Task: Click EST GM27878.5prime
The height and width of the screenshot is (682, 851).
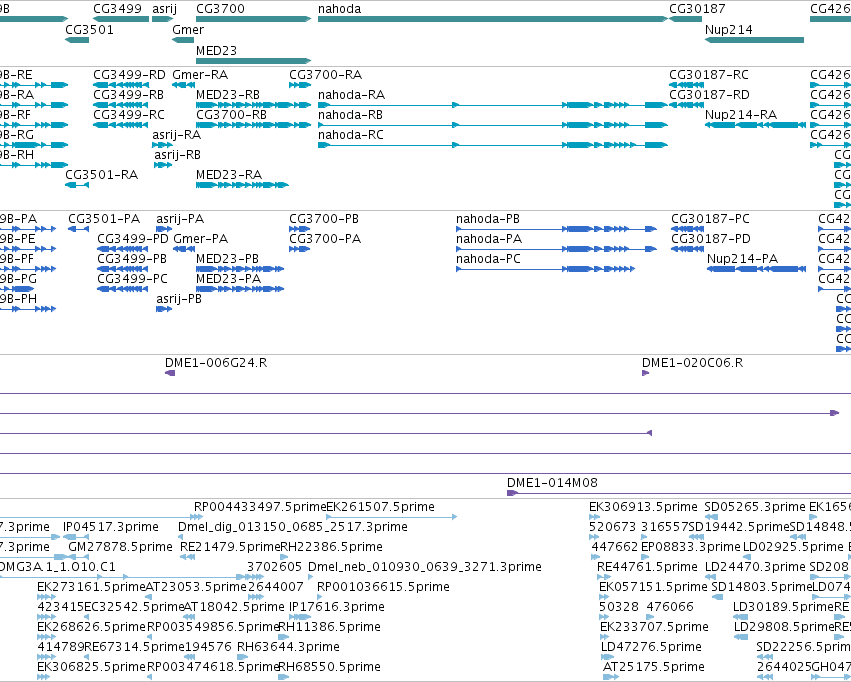Action: point(120,546)
